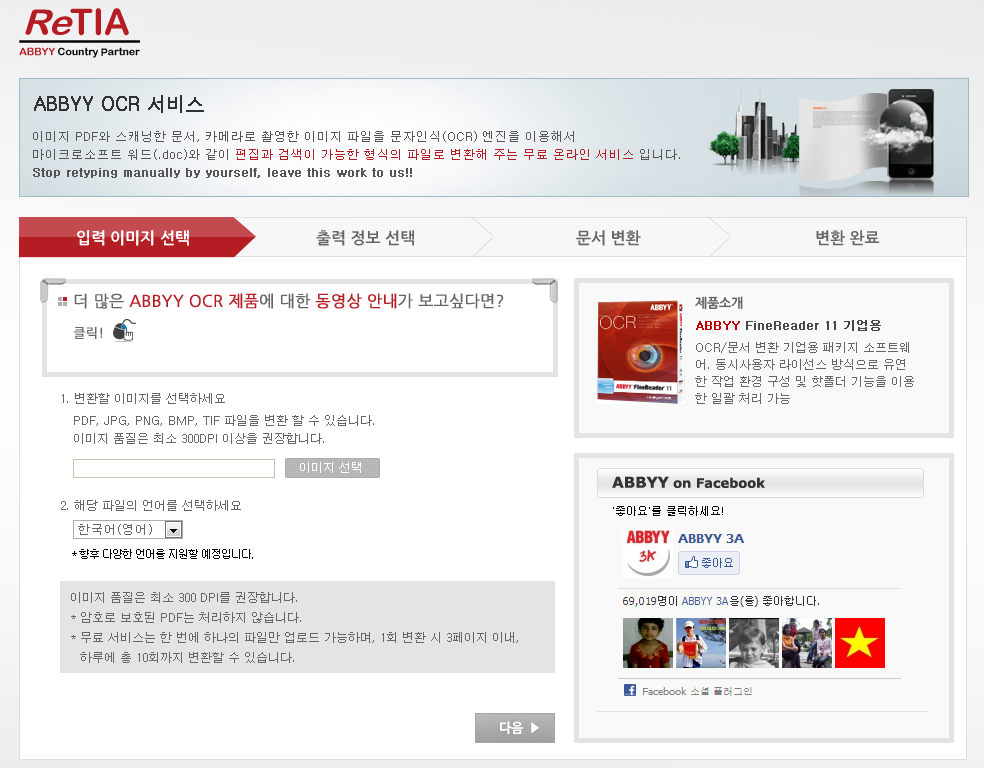Click the 'Stop retyping manually by yourself' text
The width and height of the screenshot is (984, 768).
click(x=222, y=173)
